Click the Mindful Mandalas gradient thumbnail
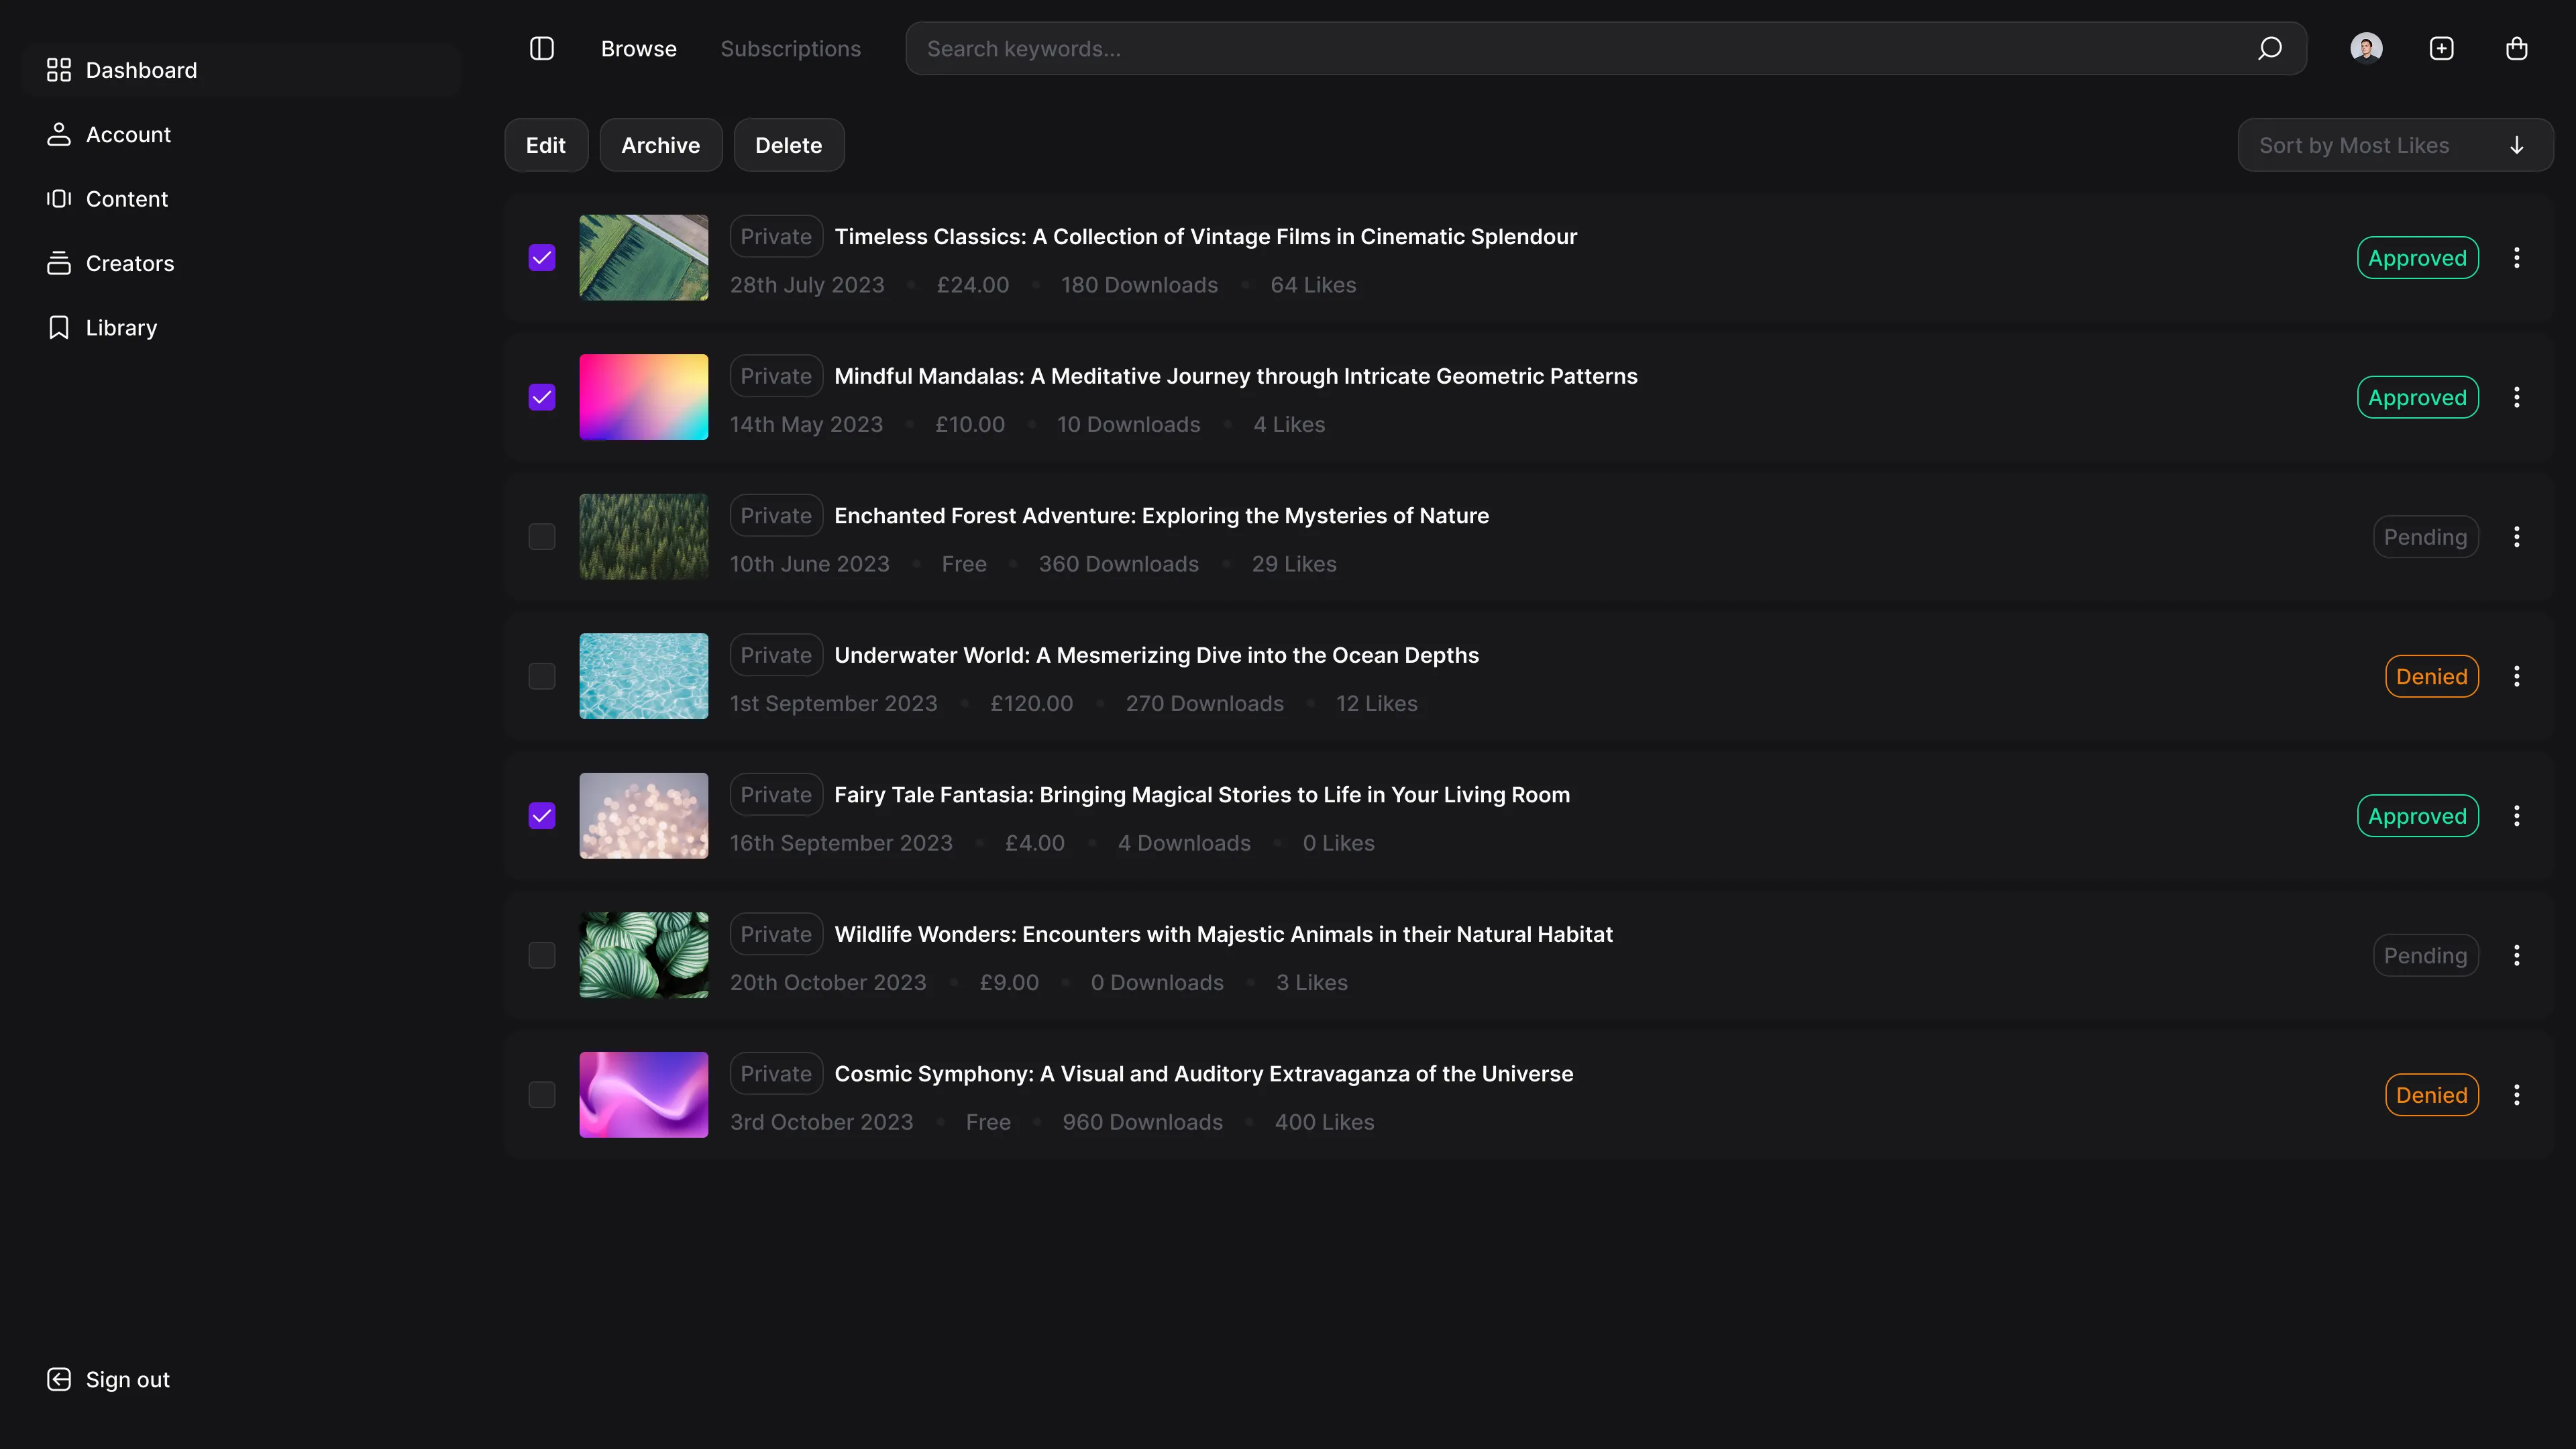Image resolution: width=2576 pixels, height=1449 pixels. [x=643, y=396]
